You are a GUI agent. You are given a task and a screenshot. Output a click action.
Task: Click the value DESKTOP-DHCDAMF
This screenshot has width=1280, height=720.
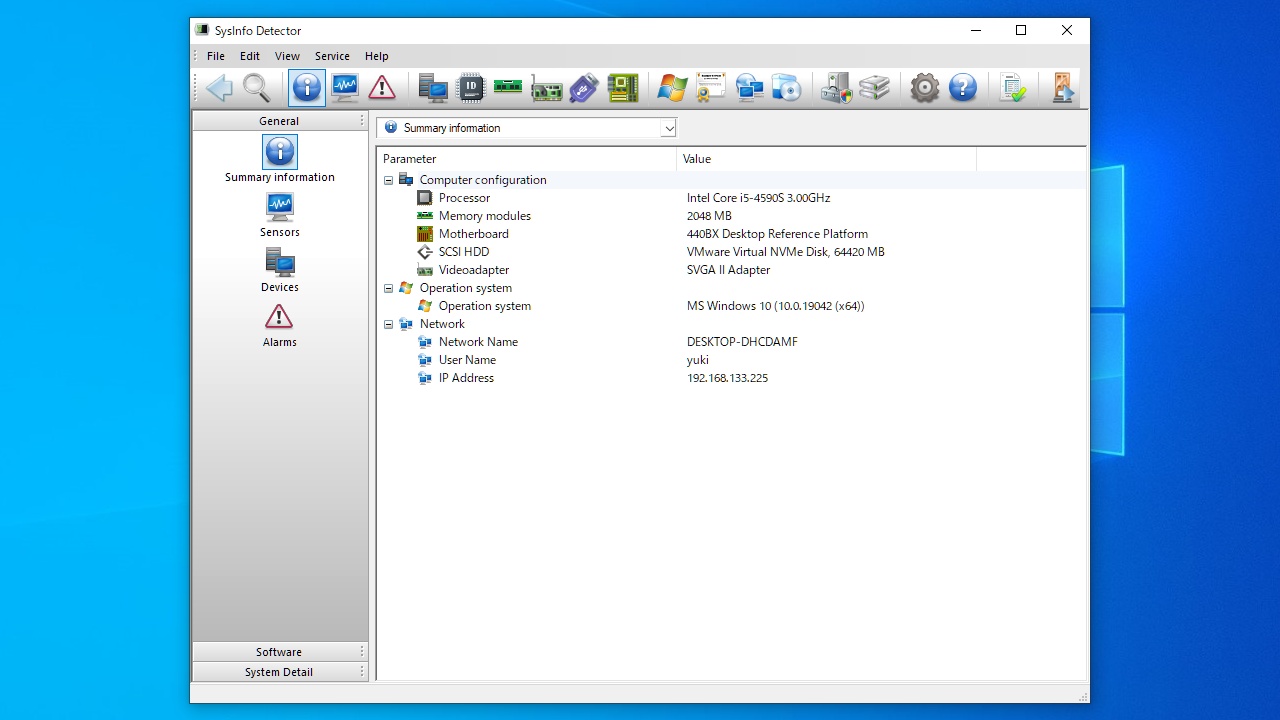[742, 342]
